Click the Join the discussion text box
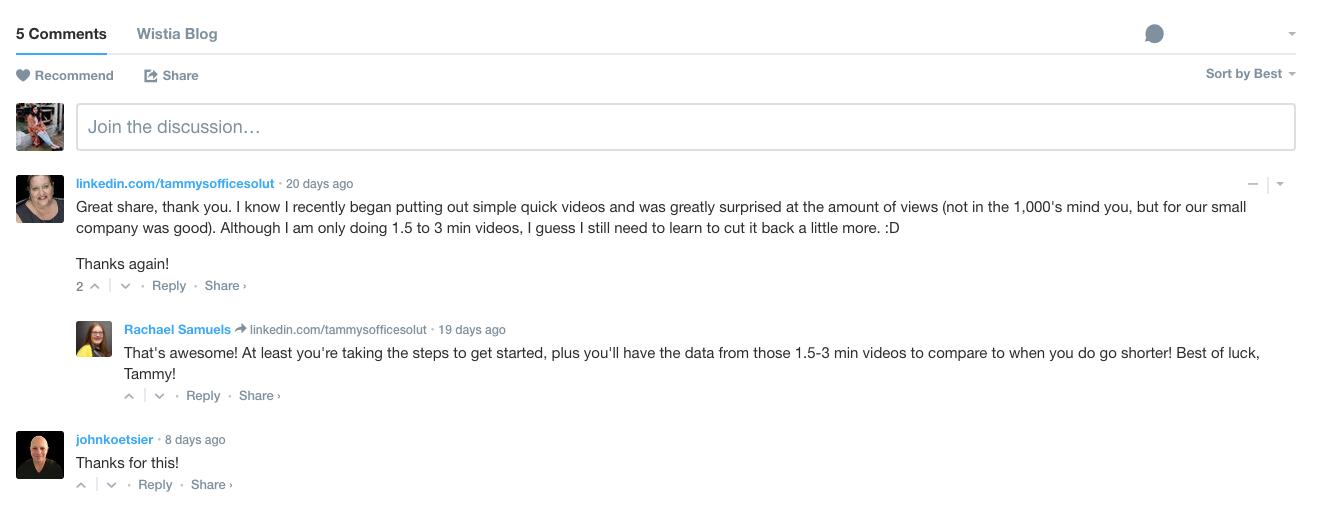Screen dimensions: 1326x511 coord(685,127)
